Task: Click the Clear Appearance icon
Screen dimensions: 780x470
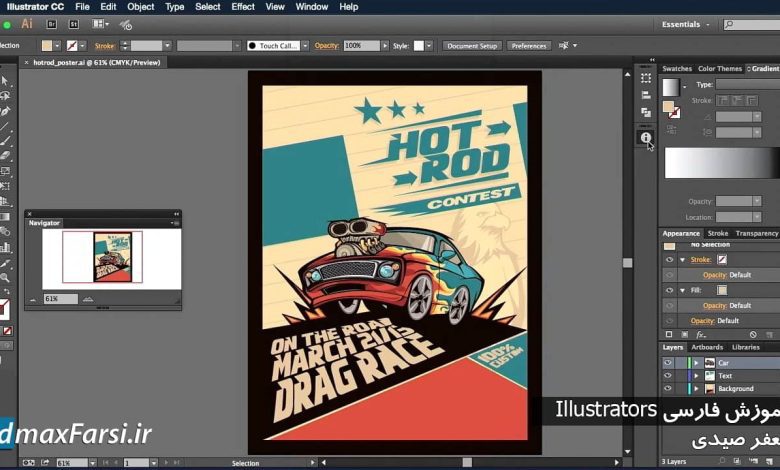Action: click(753, 335)
